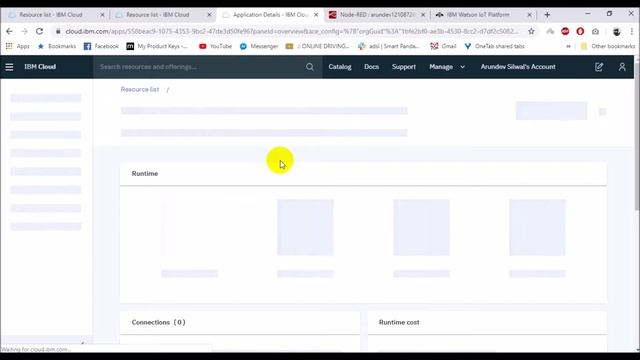This screenshot has height=360, width=640.
Task: Open the Chrome profile avatar
Action: point(616,31)
